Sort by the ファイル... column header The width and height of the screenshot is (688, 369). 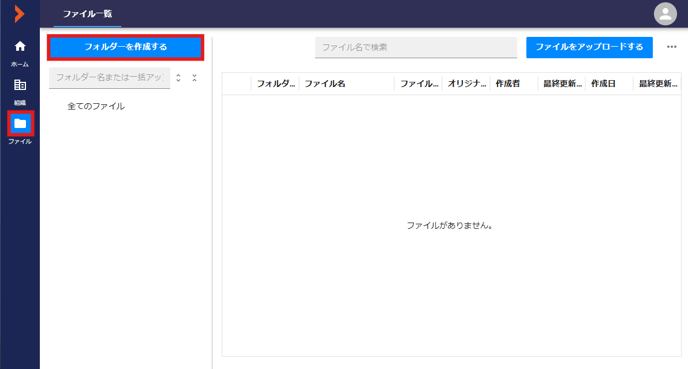coord(419,84)
